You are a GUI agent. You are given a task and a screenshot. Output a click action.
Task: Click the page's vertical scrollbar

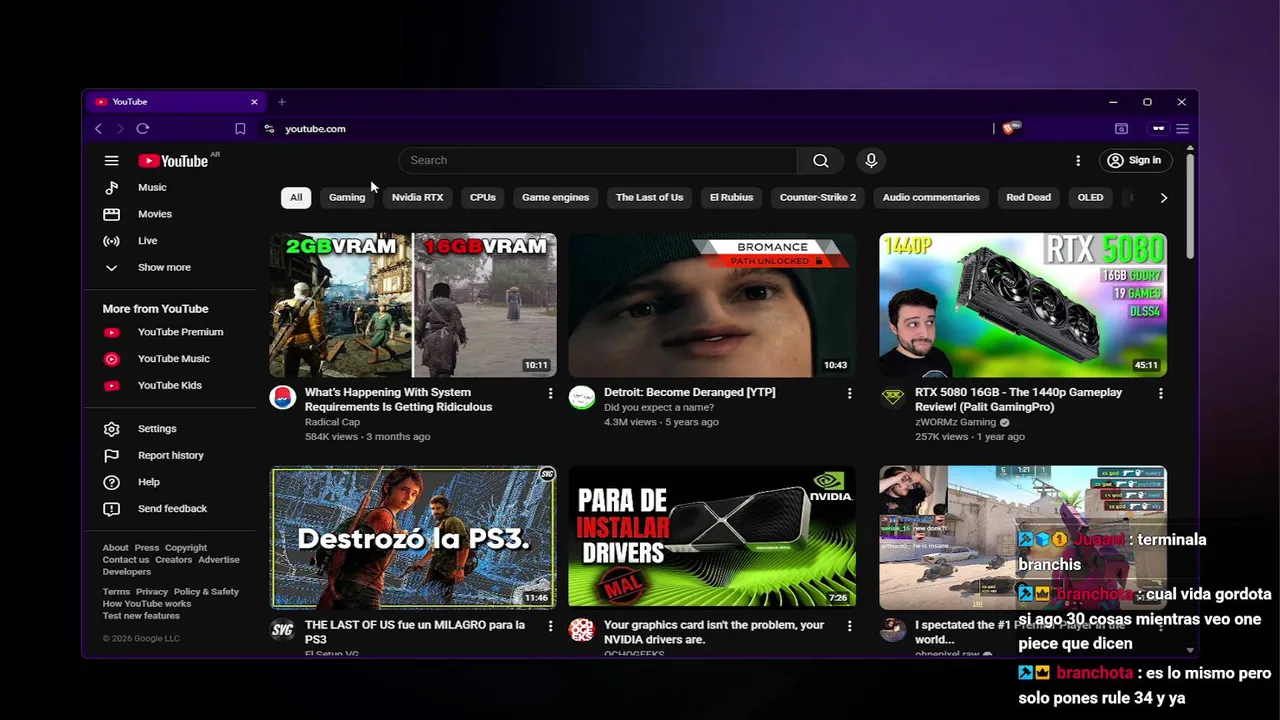pyautogui.click(x=1190, y=205)
